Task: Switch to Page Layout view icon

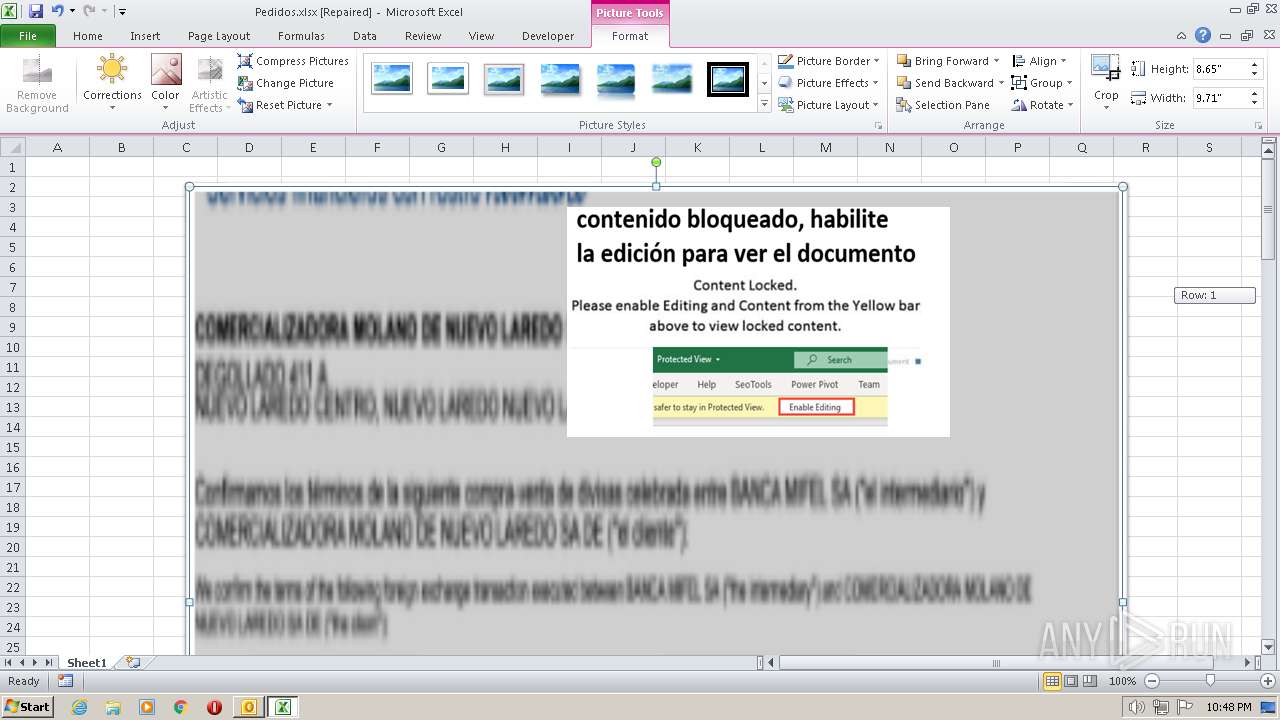Action: (1071, 681)
